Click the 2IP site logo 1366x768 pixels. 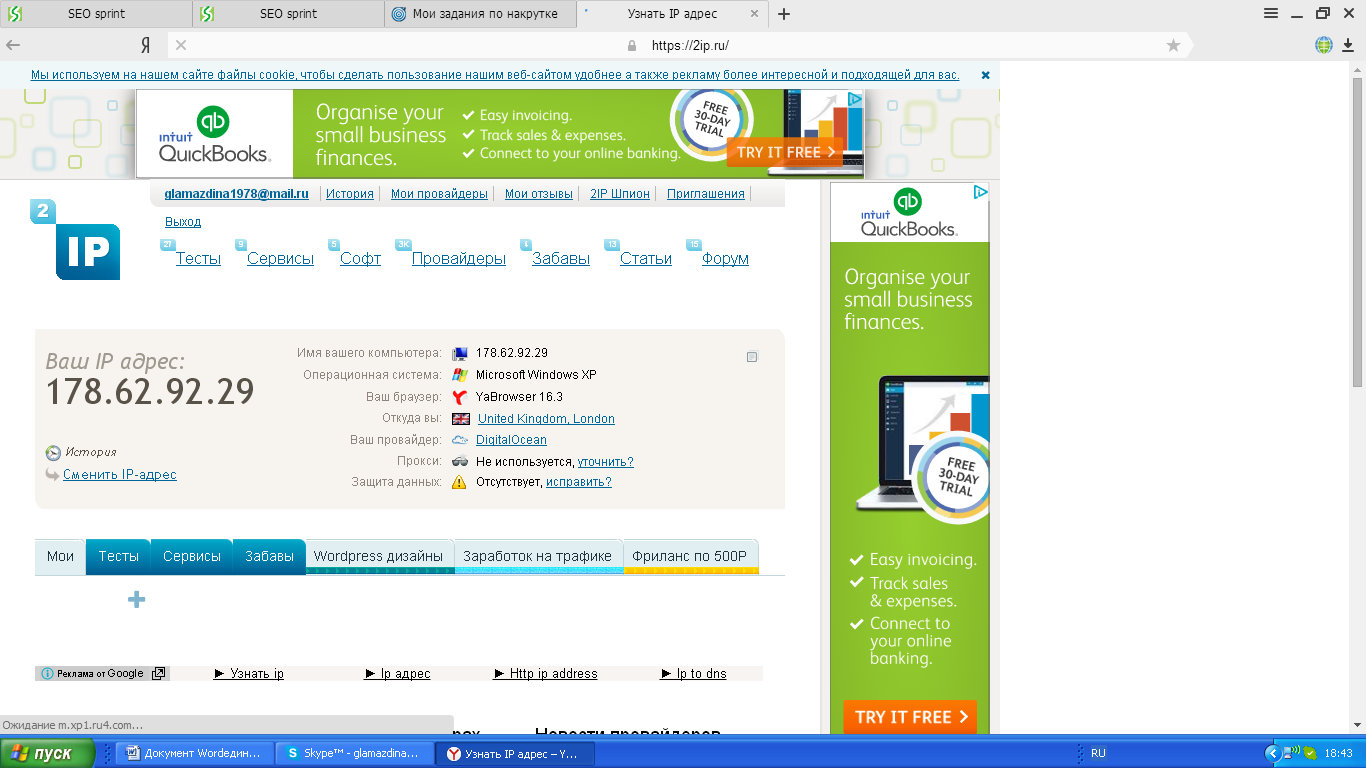tap(76, 240)
